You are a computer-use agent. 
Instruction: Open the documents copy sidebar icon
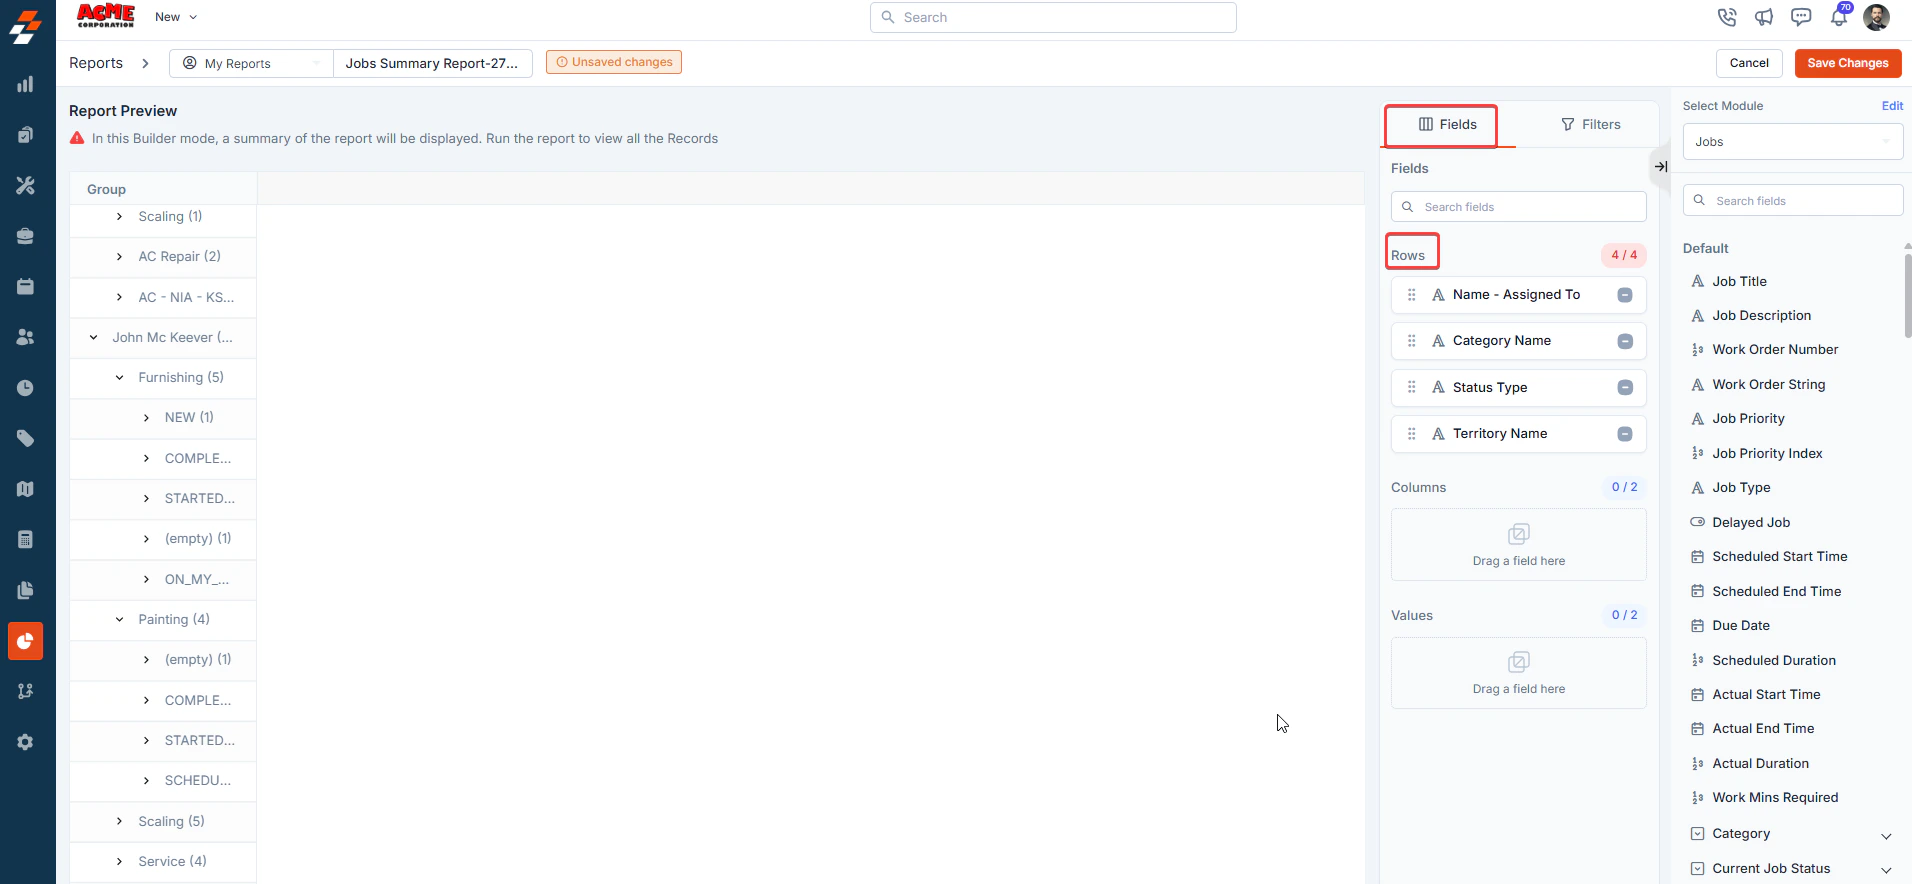coord(25,590)
